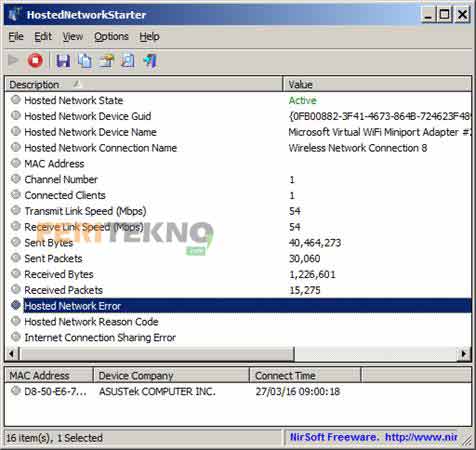This screenshot has height=450, width=476.
Task: Click the 1,226,601 received bytes value
Action: click(x=312, y=274)
